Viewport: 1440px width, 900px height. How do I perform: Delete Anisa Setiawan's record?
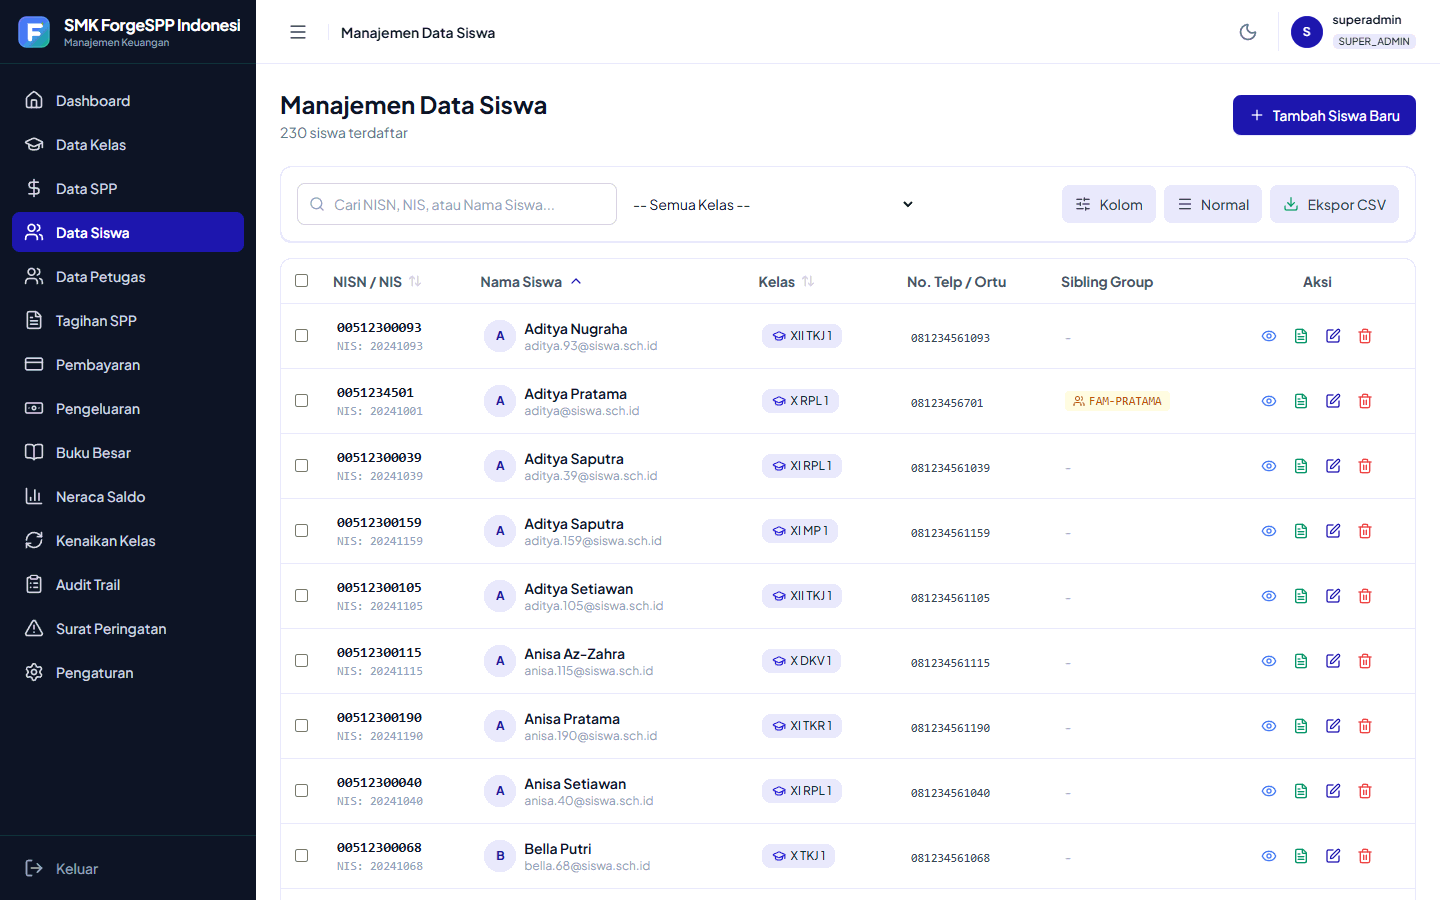click(x=1365, y=791)
